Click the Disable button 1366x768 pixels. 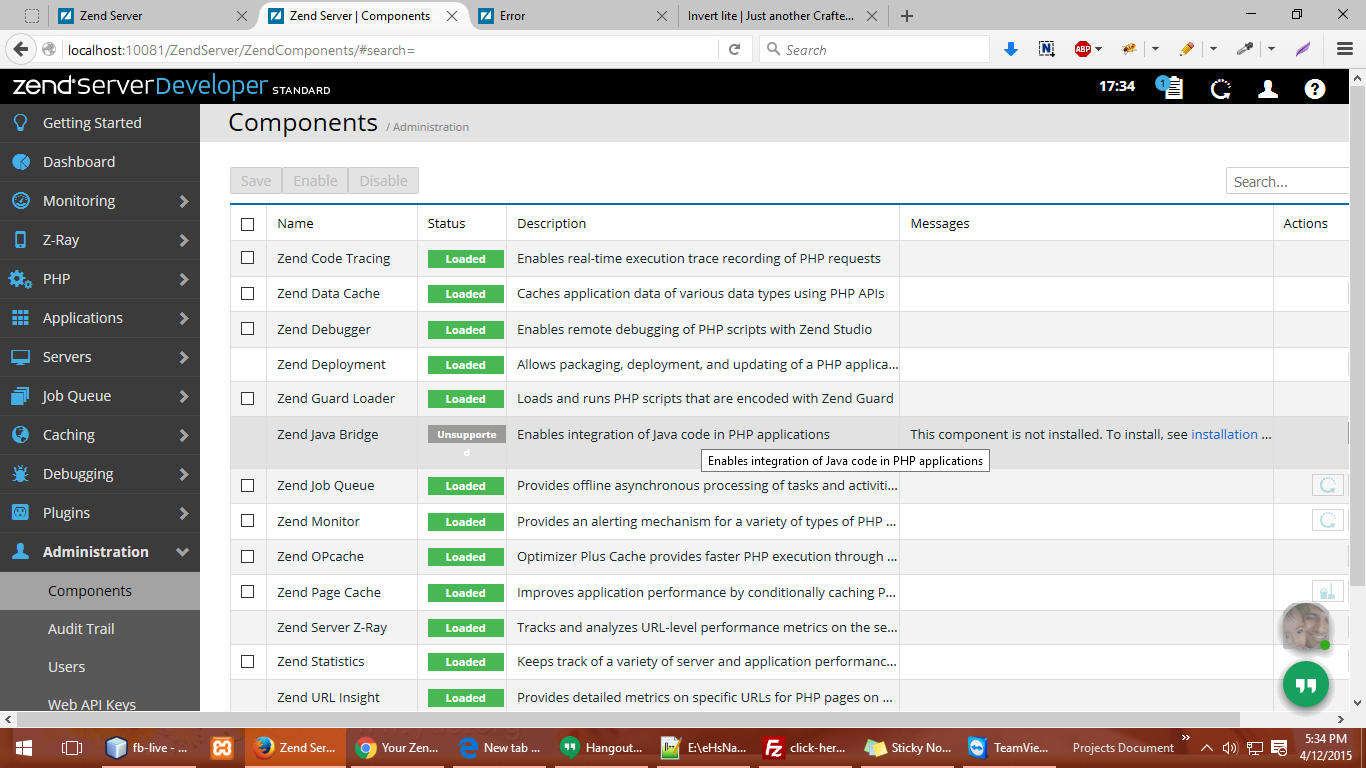[383, 181]
